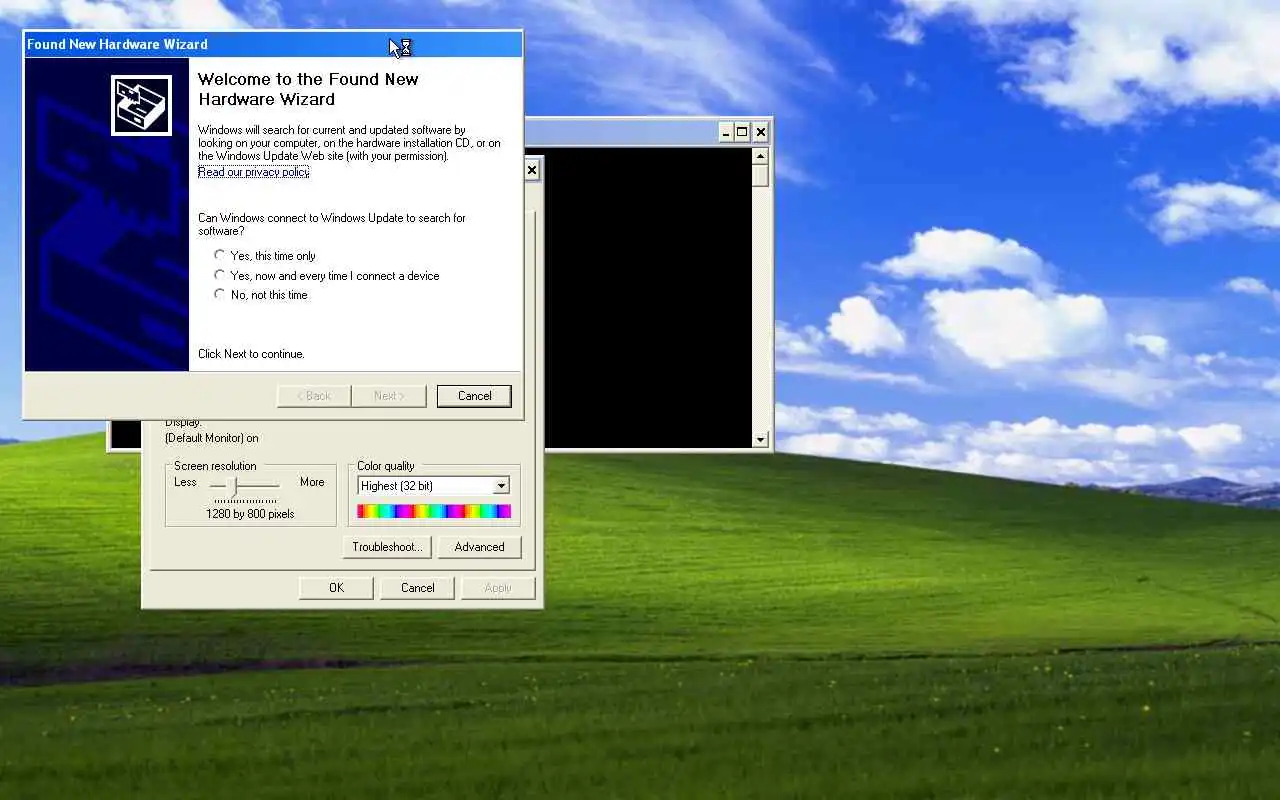Image resolution: width=1280 pixels, height=800 pixels.
Task: Click the Found New Hardware Wizard title bar
Action: (273, 44)
